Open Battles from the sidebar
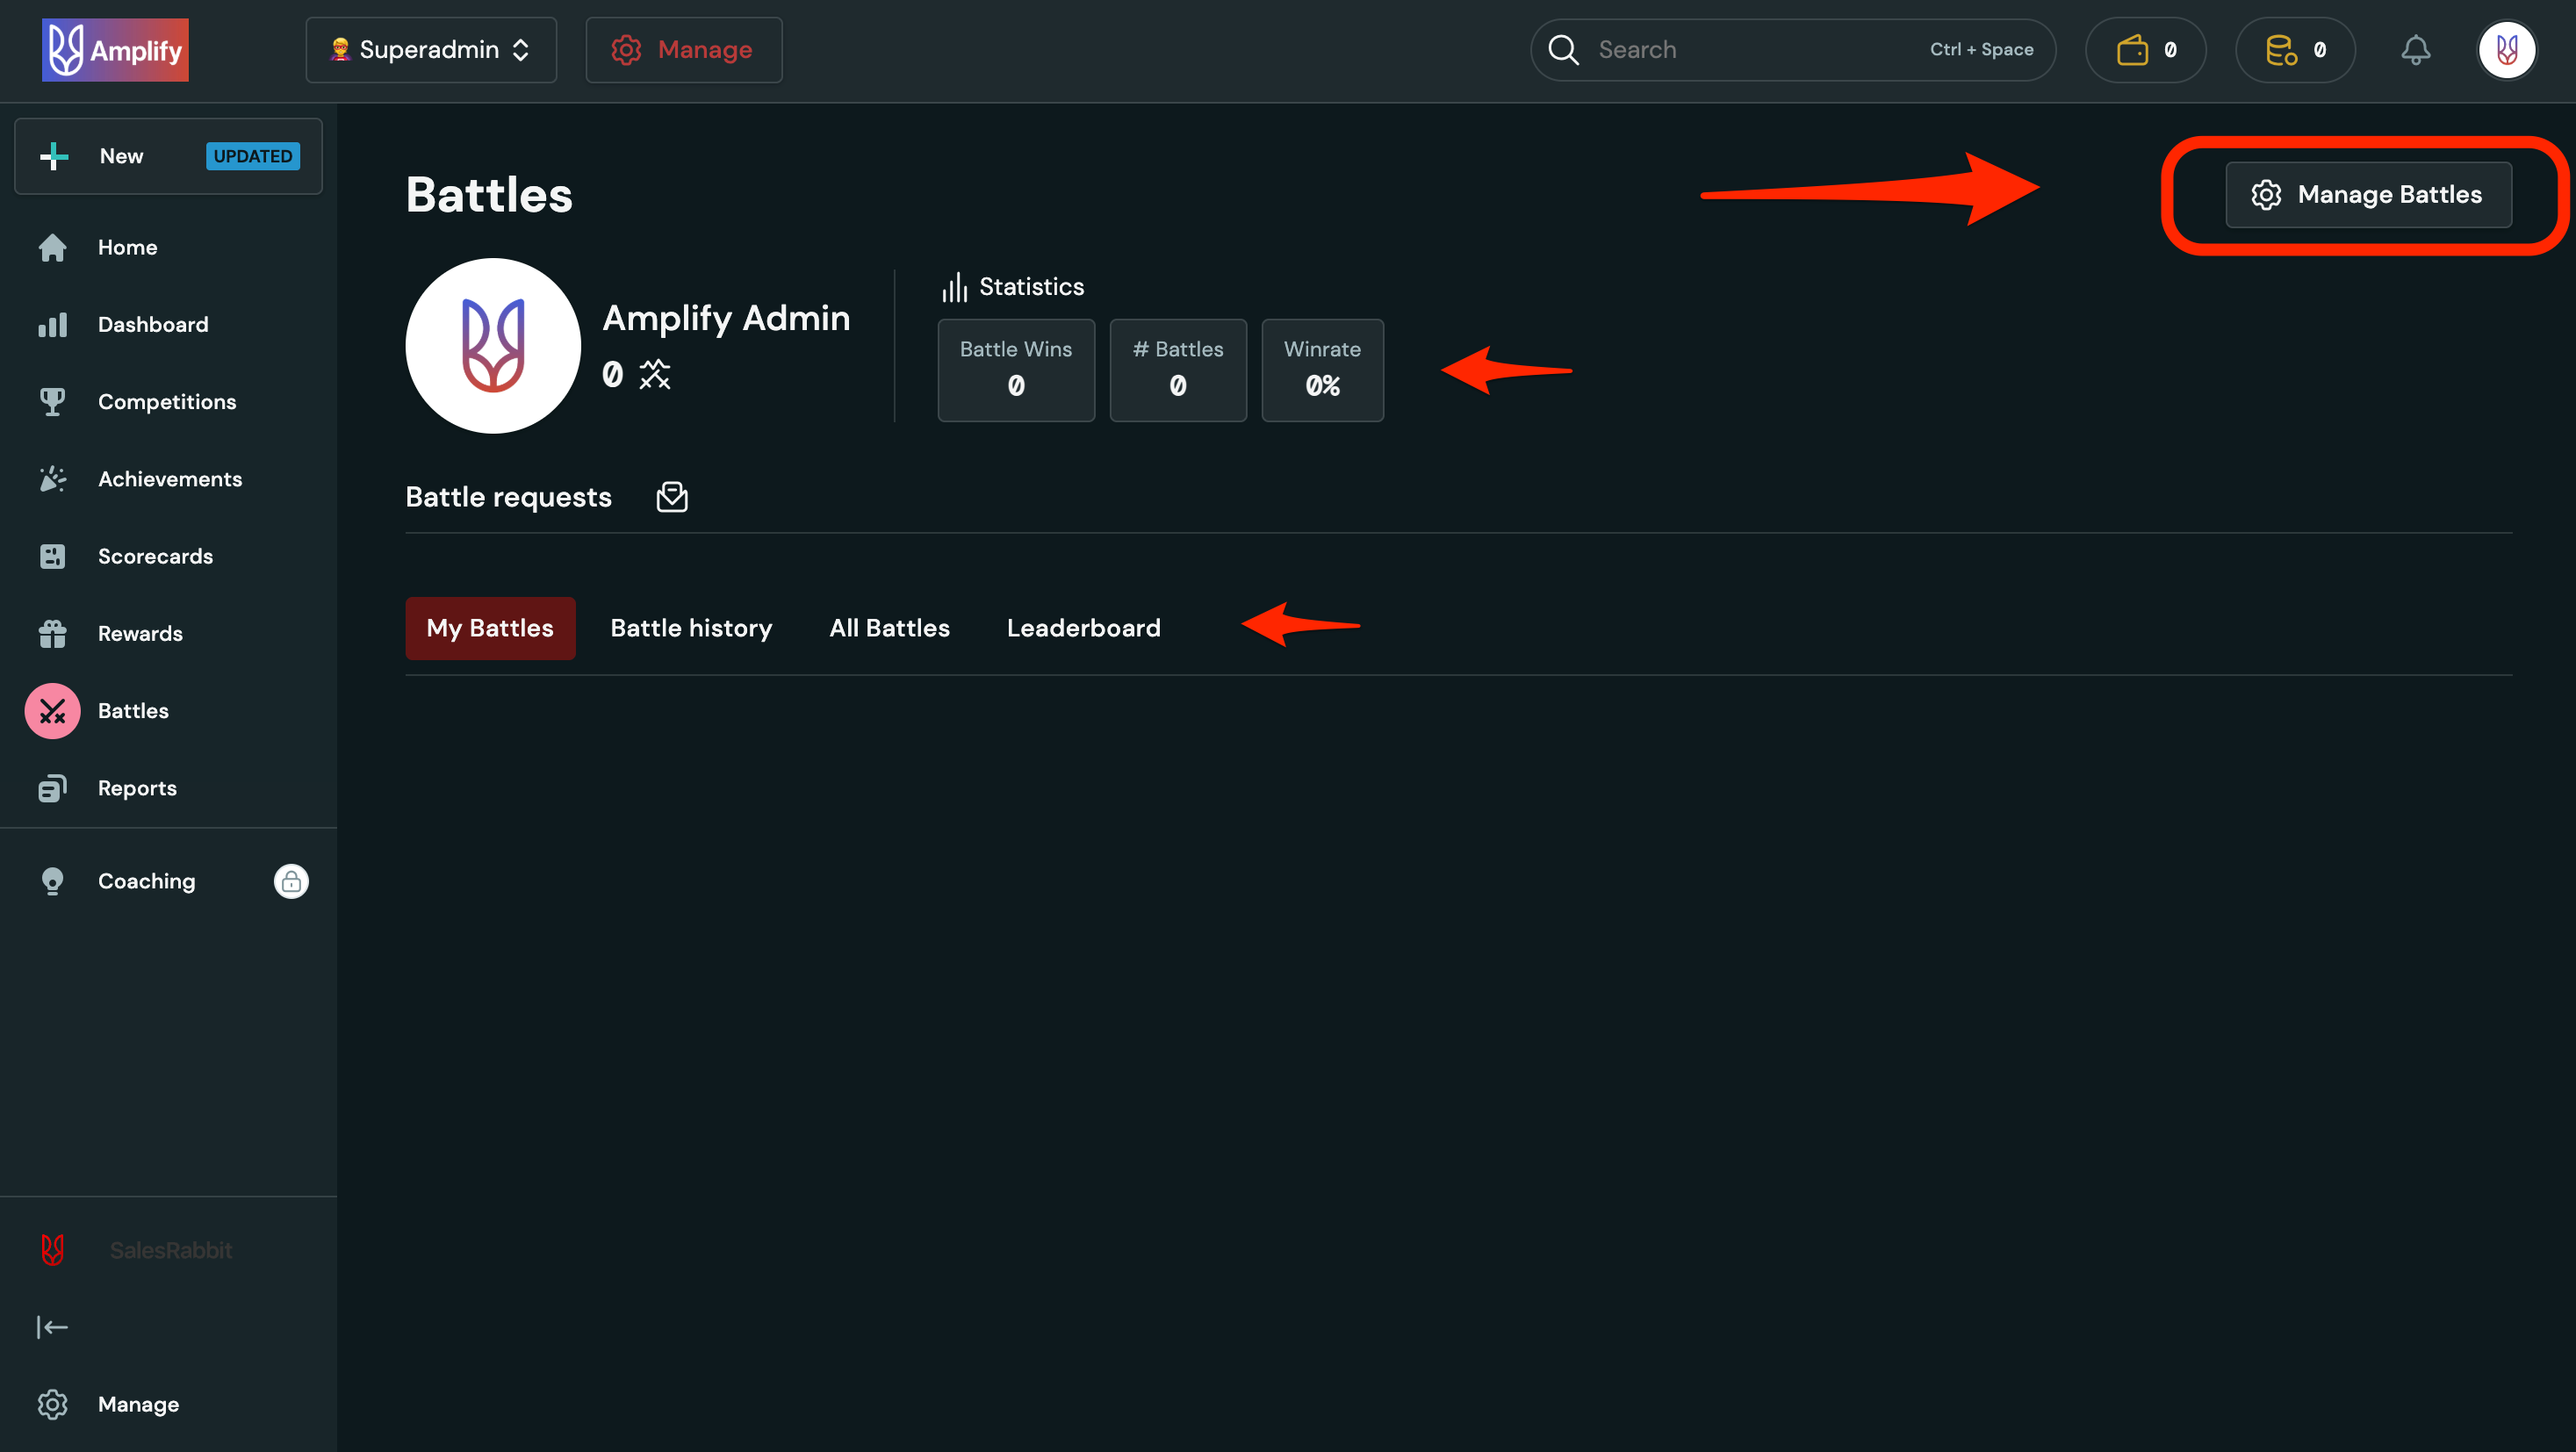 (133, 710)
